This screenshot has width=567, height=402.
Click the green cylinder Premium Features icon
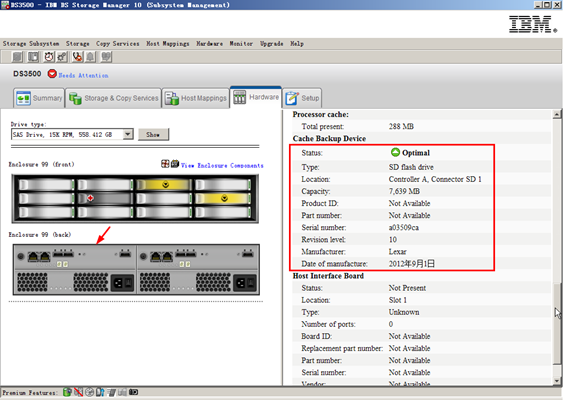[x=67, y=392]
